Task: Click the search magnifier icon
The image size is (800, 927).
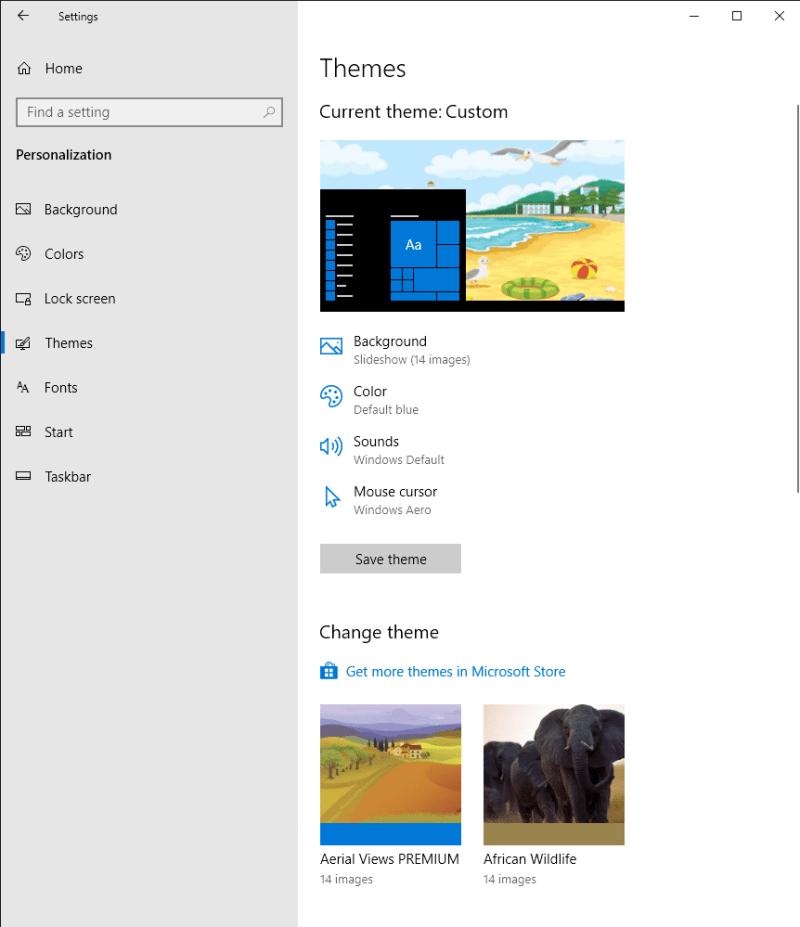Action: coord(269,112)
